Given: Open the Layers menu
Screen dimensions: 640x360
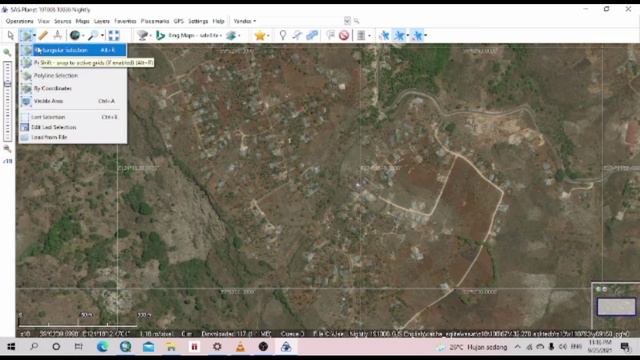Looking at the screenshot, I should click(102, 21).
